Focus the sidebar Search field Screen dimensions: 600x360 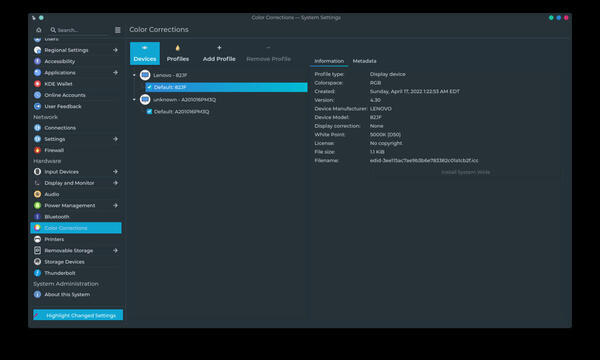(x=79, y=30)
